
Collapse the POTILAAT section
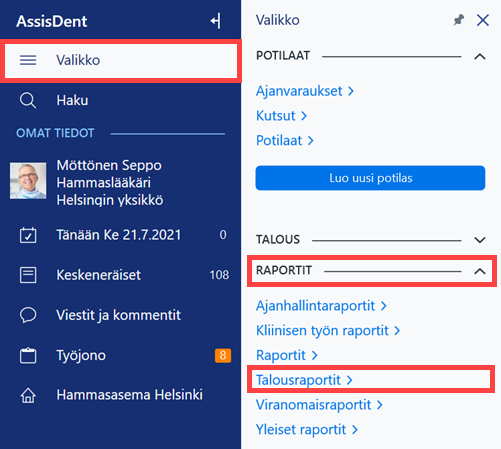tap(480, 56)
